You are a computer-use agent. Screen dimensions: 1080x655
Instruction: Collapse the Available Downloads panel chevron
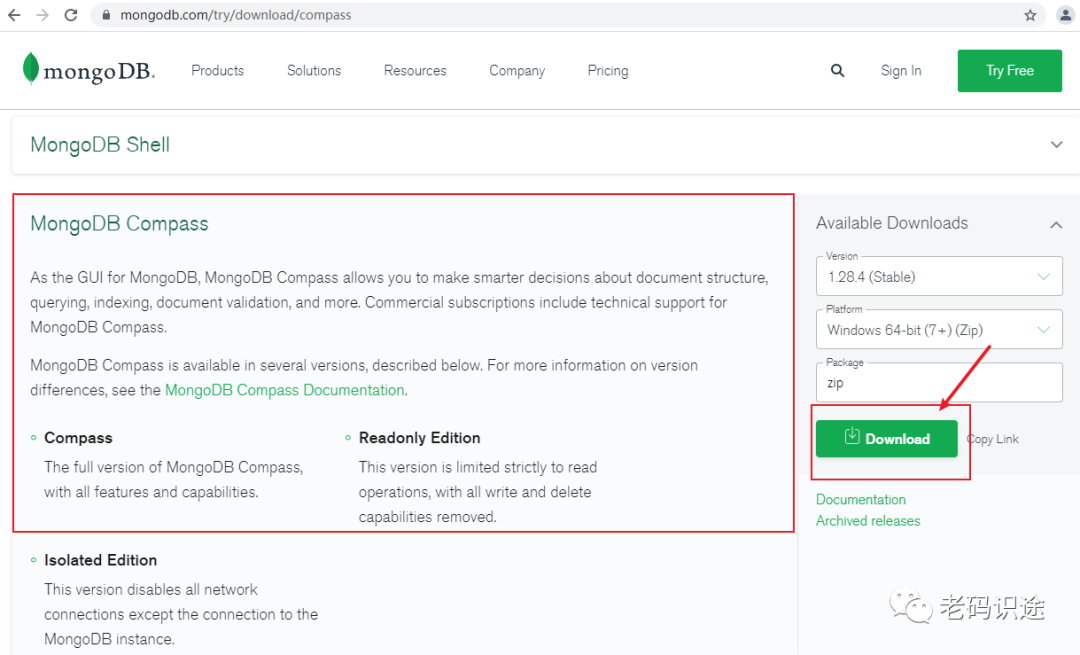coord(1056,225)
